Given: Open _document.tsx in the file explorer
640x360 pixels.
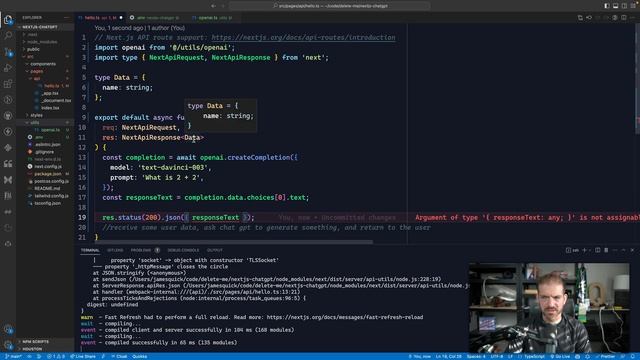Looking at the screenshot, I should (x=45, y=100).
